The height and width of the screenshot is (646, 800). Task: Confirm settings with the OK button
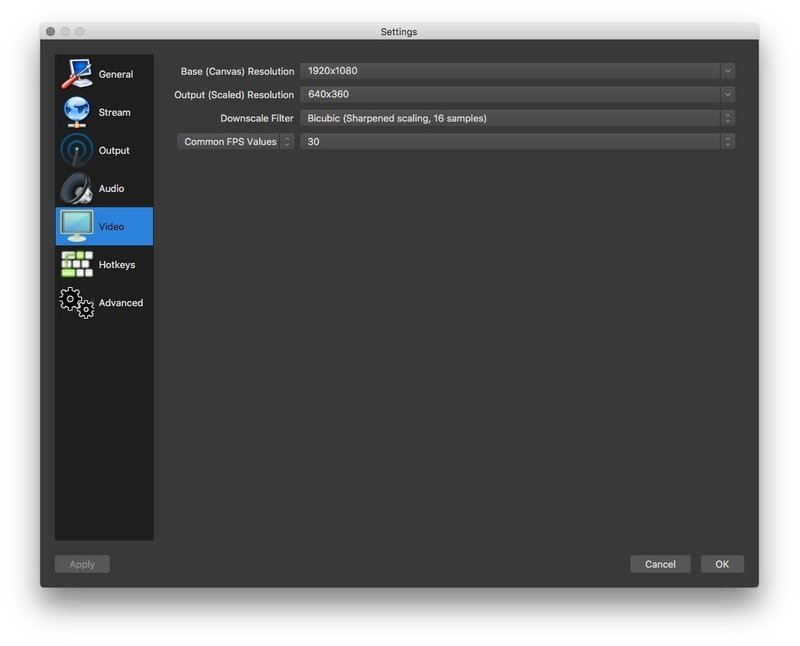click(x=722, y=564)
